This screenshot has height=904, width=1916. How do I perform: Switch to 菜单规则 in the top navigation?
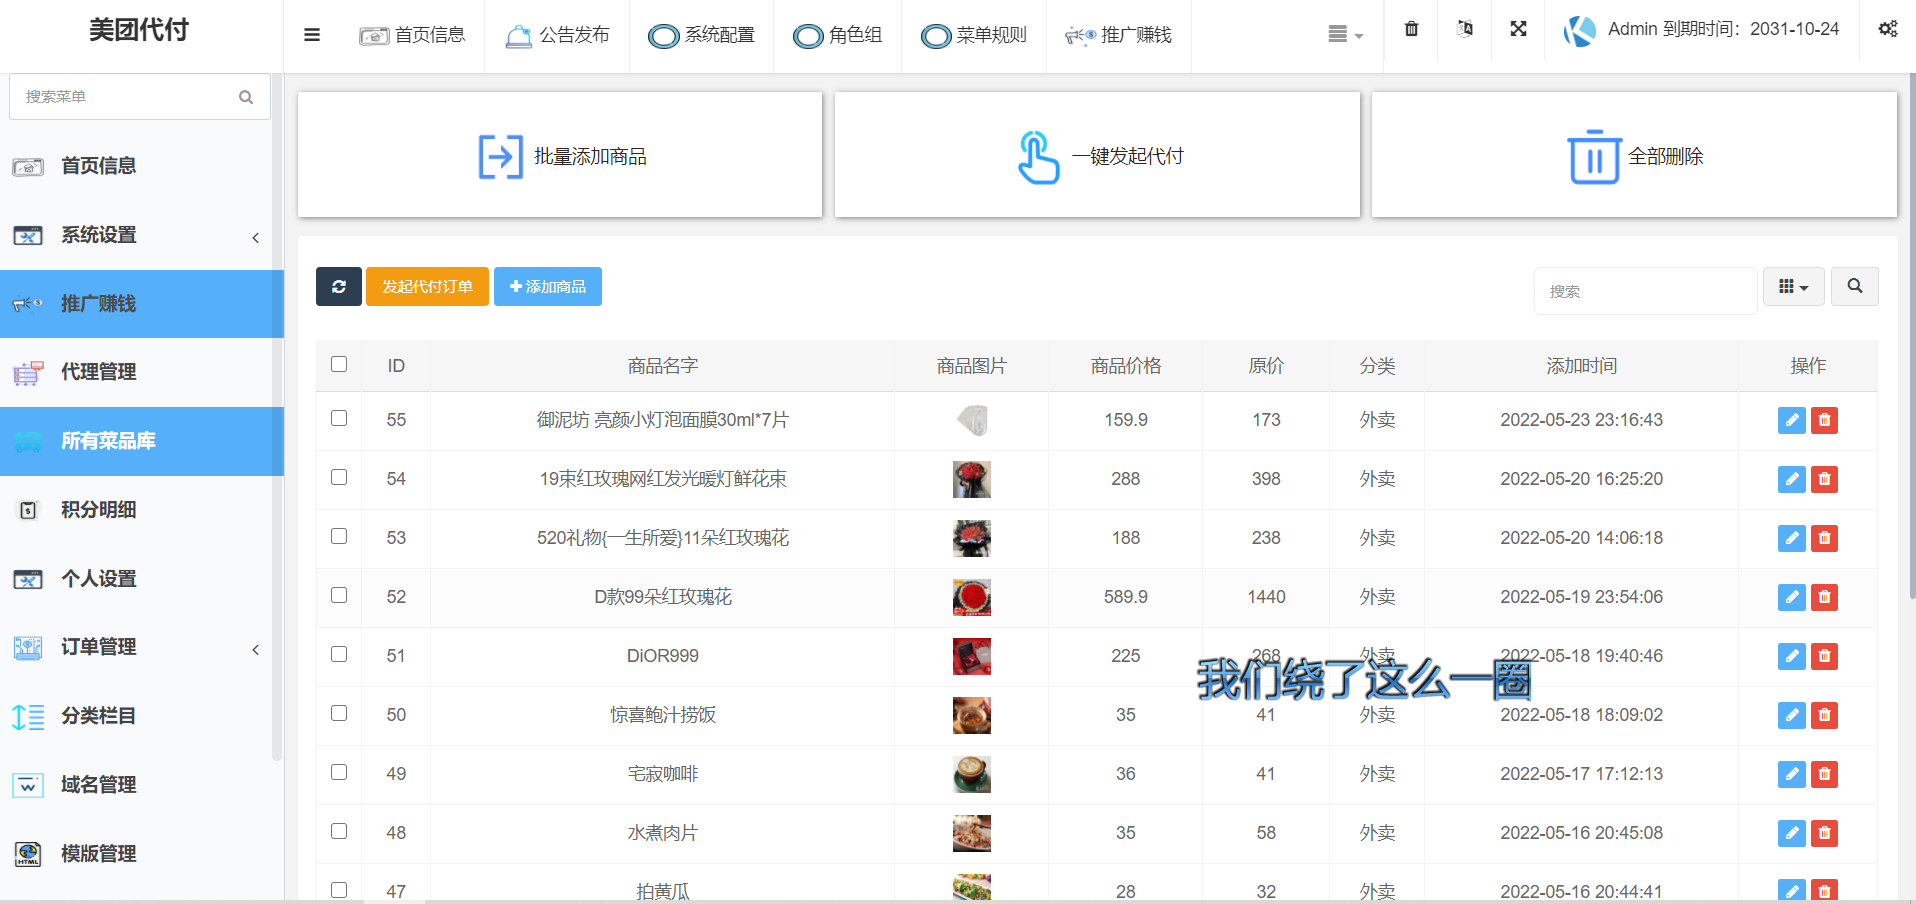(975, 36)
